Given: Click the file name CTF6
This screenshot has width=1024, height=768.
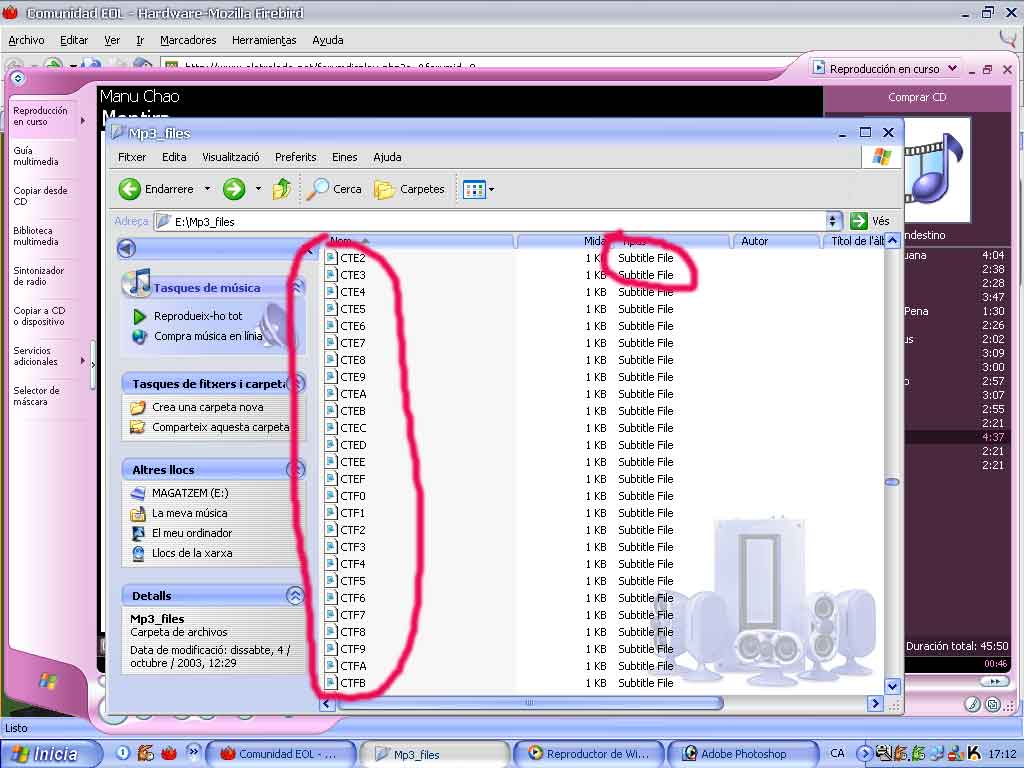Looking at the screenshot, I should [353, 598].
